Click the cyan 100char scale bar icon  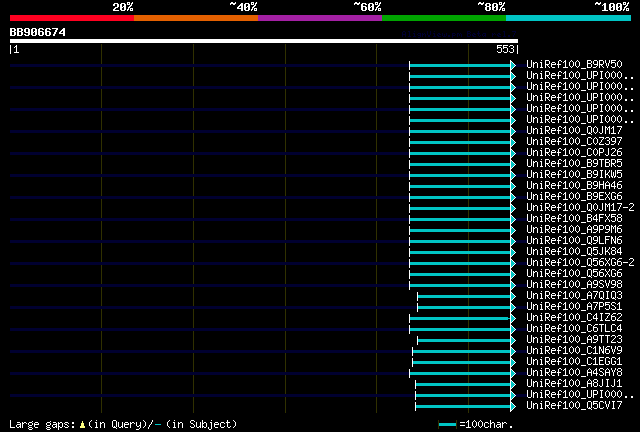[447, 425]
